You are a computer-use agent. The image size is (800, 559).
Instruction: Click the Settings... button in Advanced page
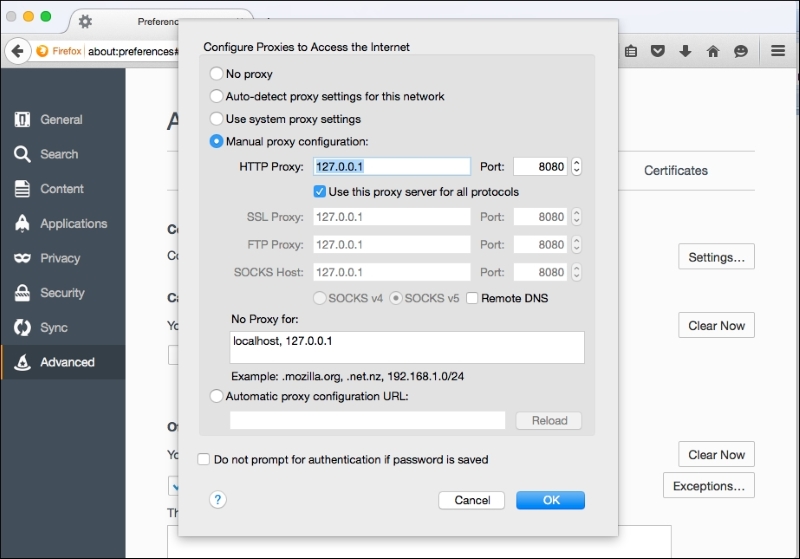point(716,257)
